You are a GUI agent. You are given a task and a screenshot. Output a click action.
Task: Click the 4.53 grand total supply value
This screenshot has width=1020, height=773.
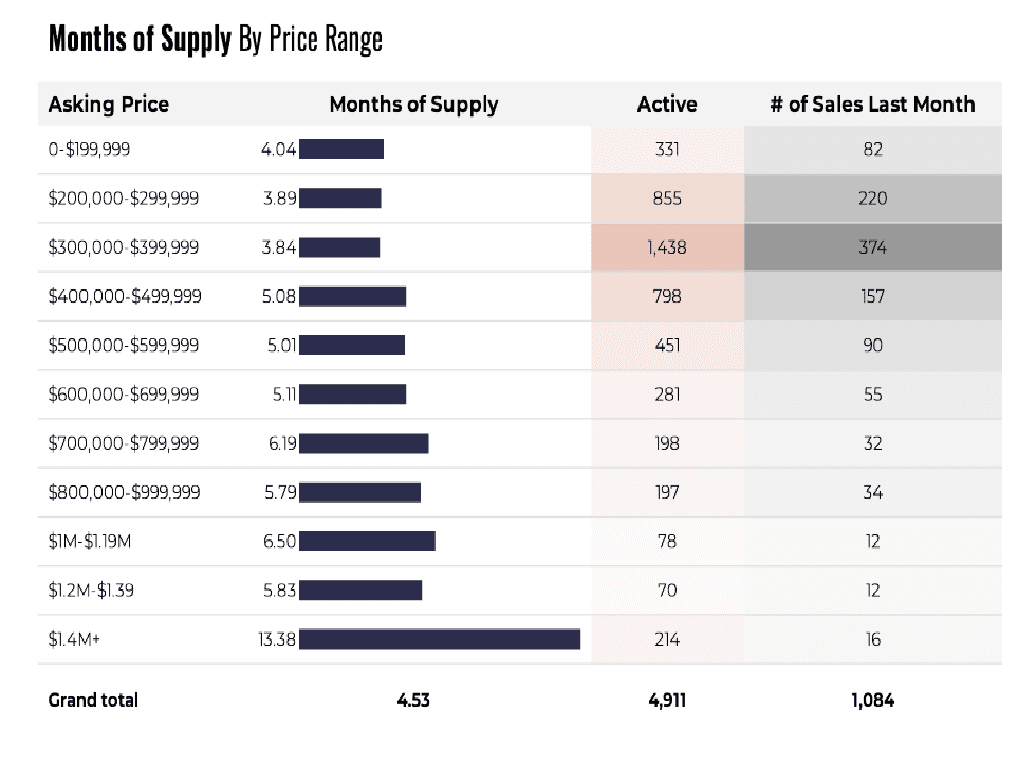pos(413,700)
